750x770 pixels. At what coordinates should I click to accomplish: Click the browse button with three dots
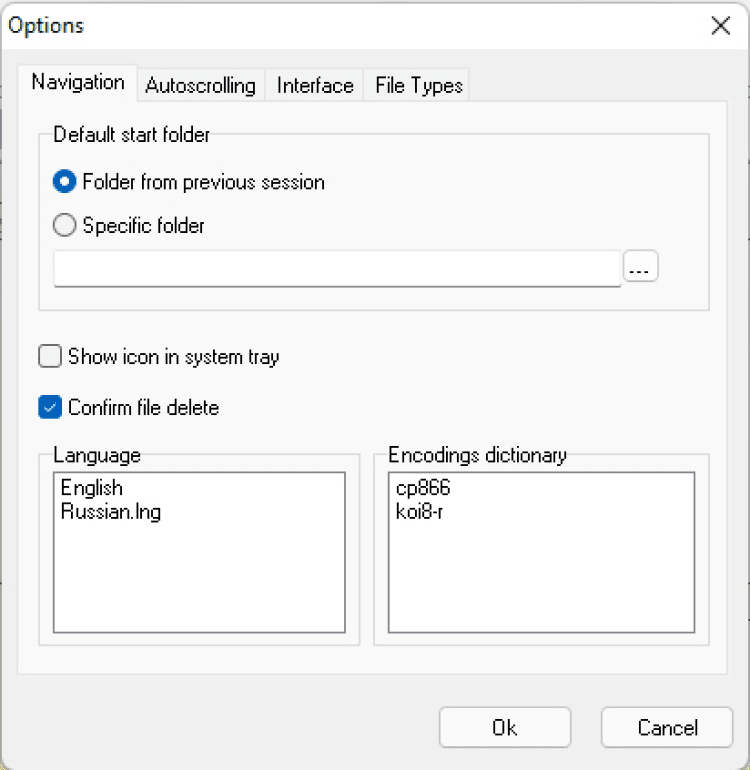[640, 267]
